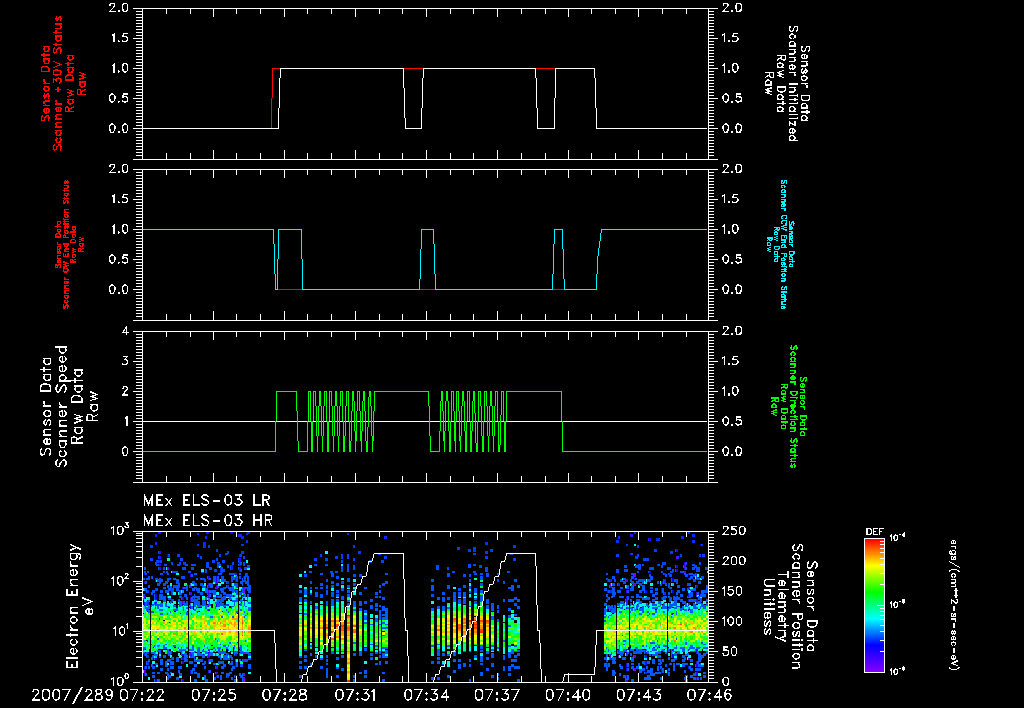Click the 07:40 time axis label
The width and height of the screenshot is (1024, 708).
pyautogui.click(x=568, y=695)
